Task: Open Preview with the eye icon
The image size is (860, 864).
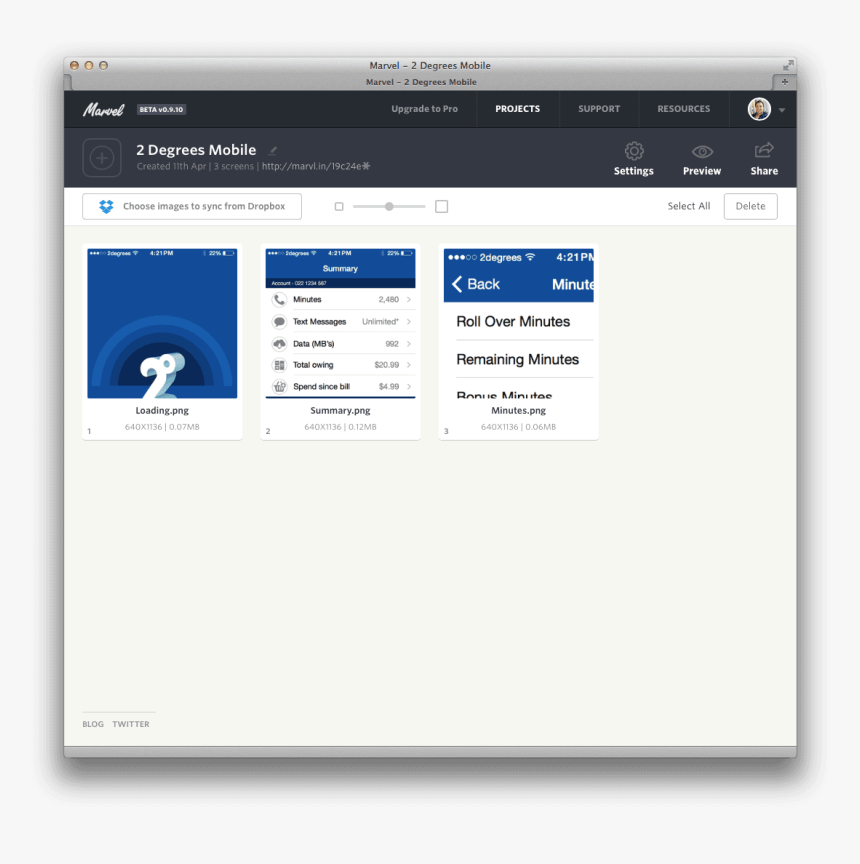Action: point(702,152)
